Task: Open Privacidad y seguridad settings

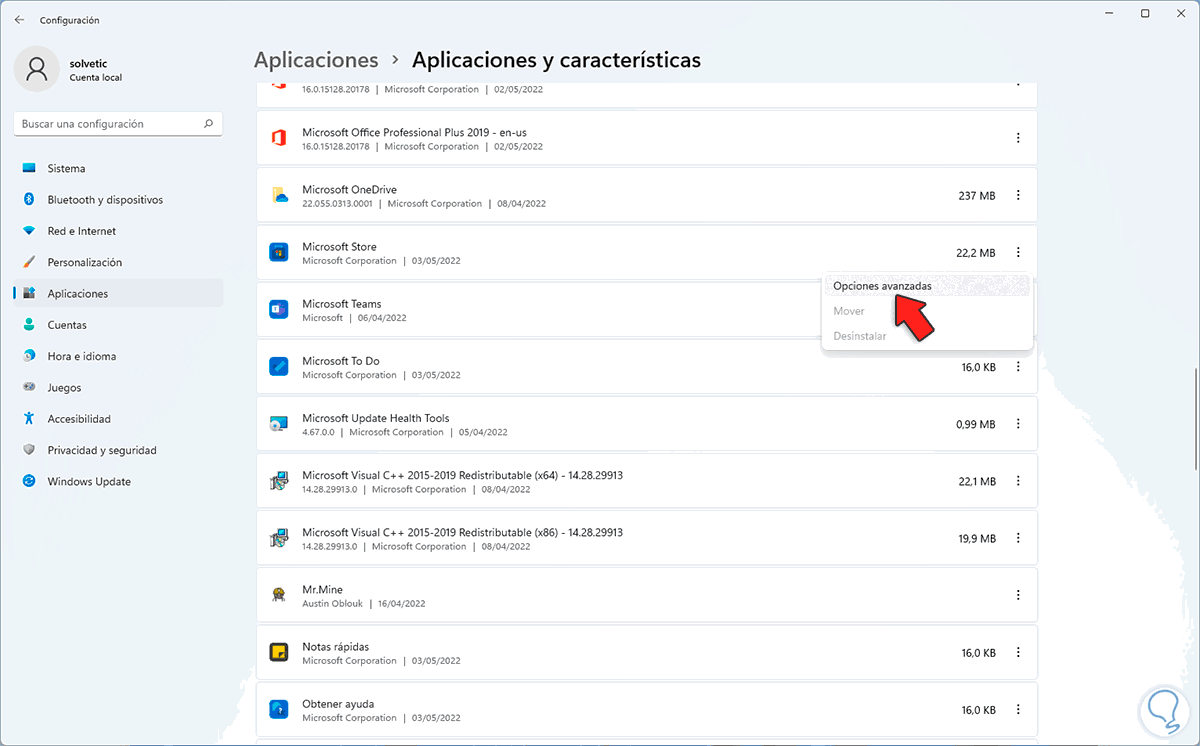Action: click(x=101, y=450)
